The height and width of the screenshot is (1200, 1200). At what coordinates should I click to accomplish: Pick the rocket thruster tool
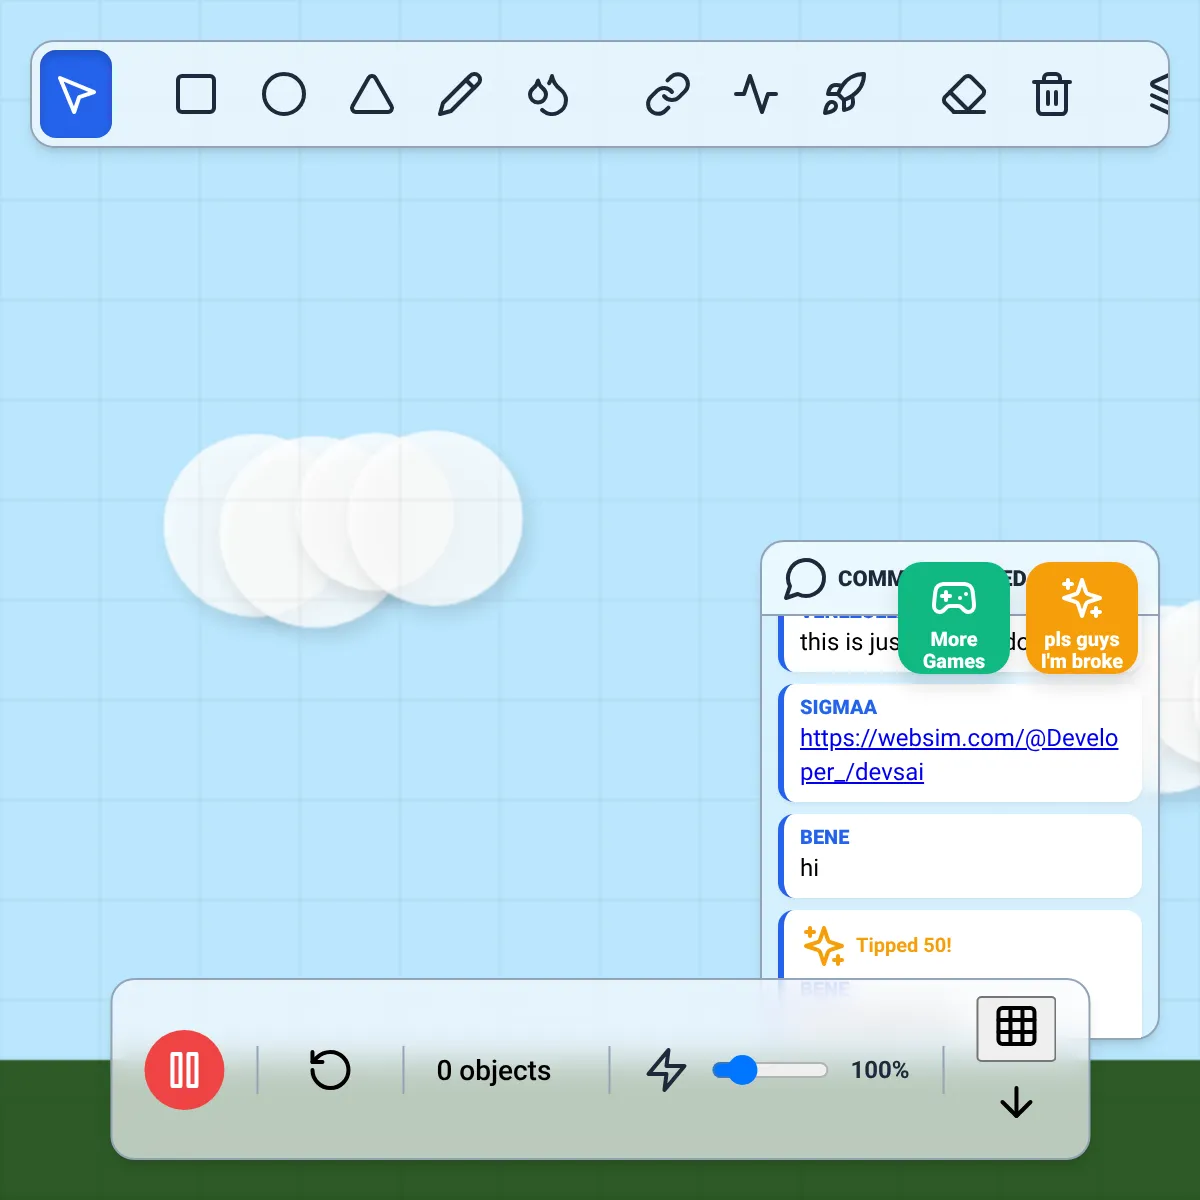844,94
